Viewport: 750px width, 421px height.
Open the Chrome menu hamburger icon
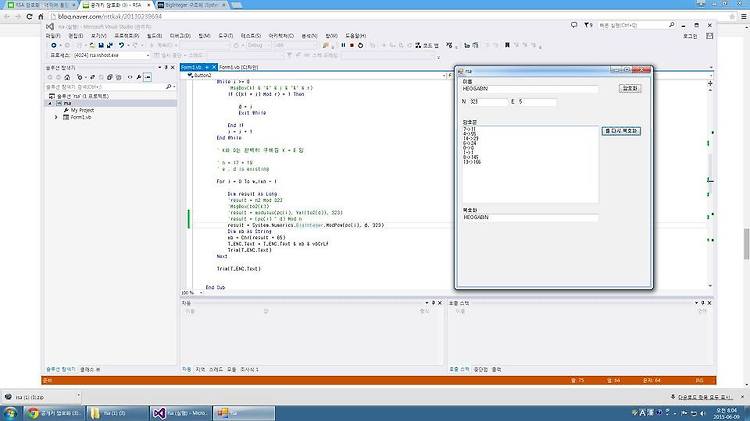point(744,16)
